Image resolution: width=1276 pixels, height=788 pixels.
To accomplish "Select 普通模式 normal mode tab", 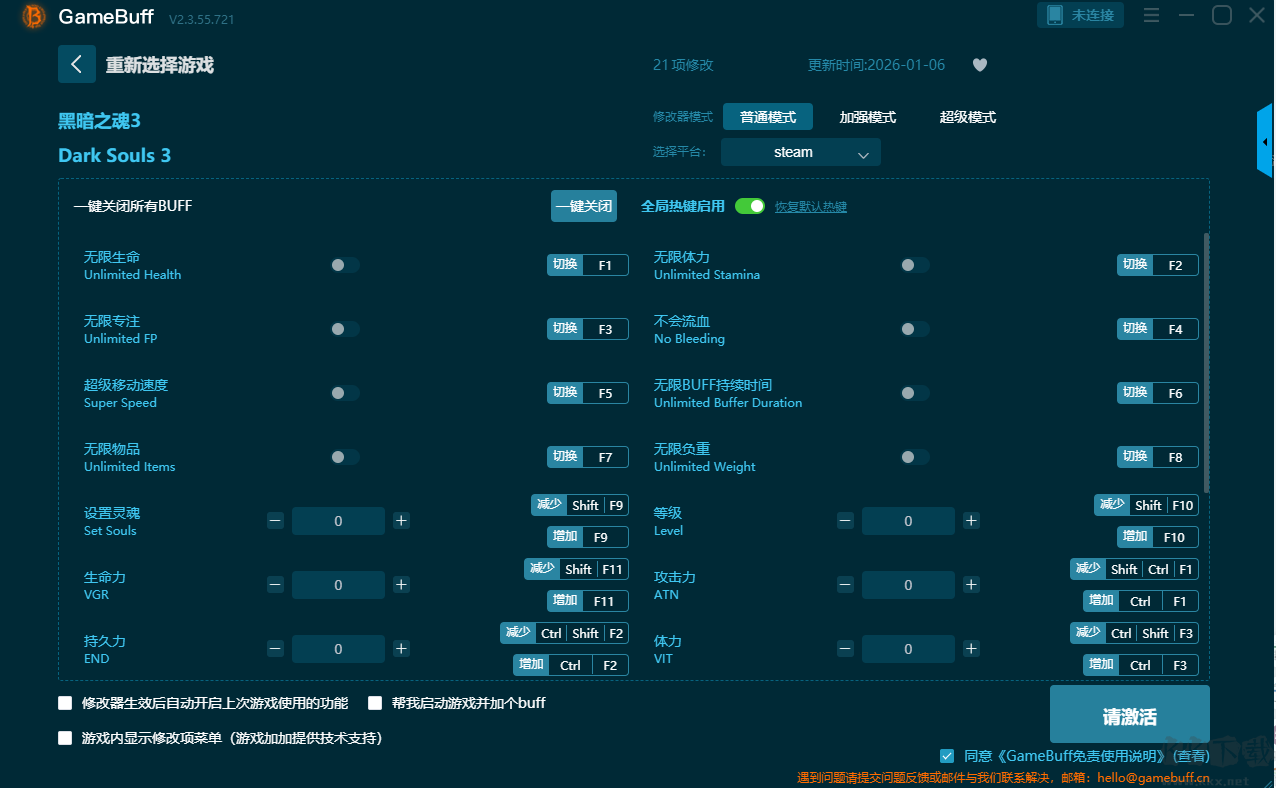I will tap(768, 117).
